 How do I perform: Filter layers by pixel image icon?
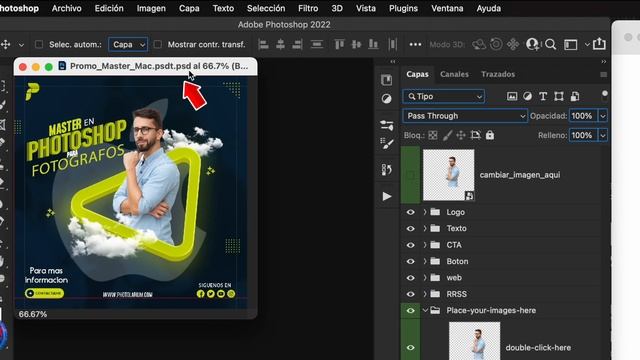512,96
